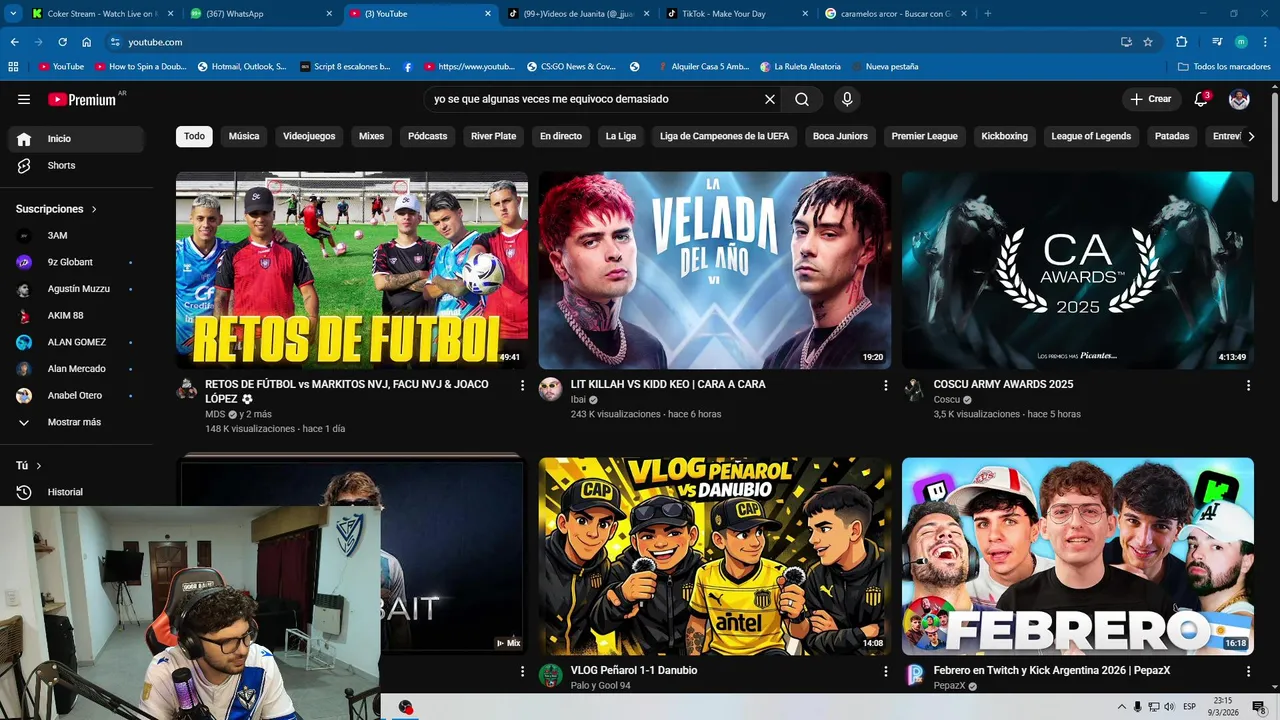
Task: Show more category chips with the arrow
Action: coord(1251,136)
